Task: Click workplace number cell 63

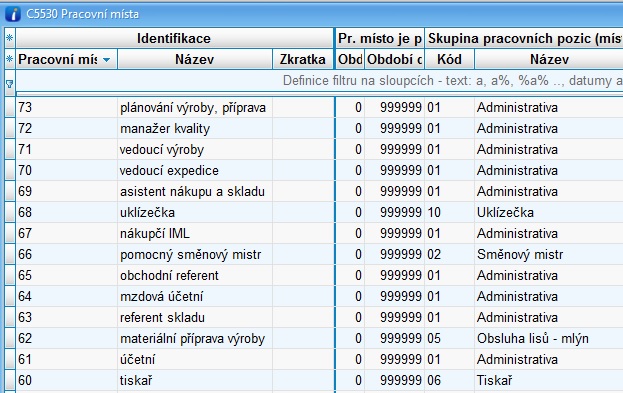Action: point(66,317)
